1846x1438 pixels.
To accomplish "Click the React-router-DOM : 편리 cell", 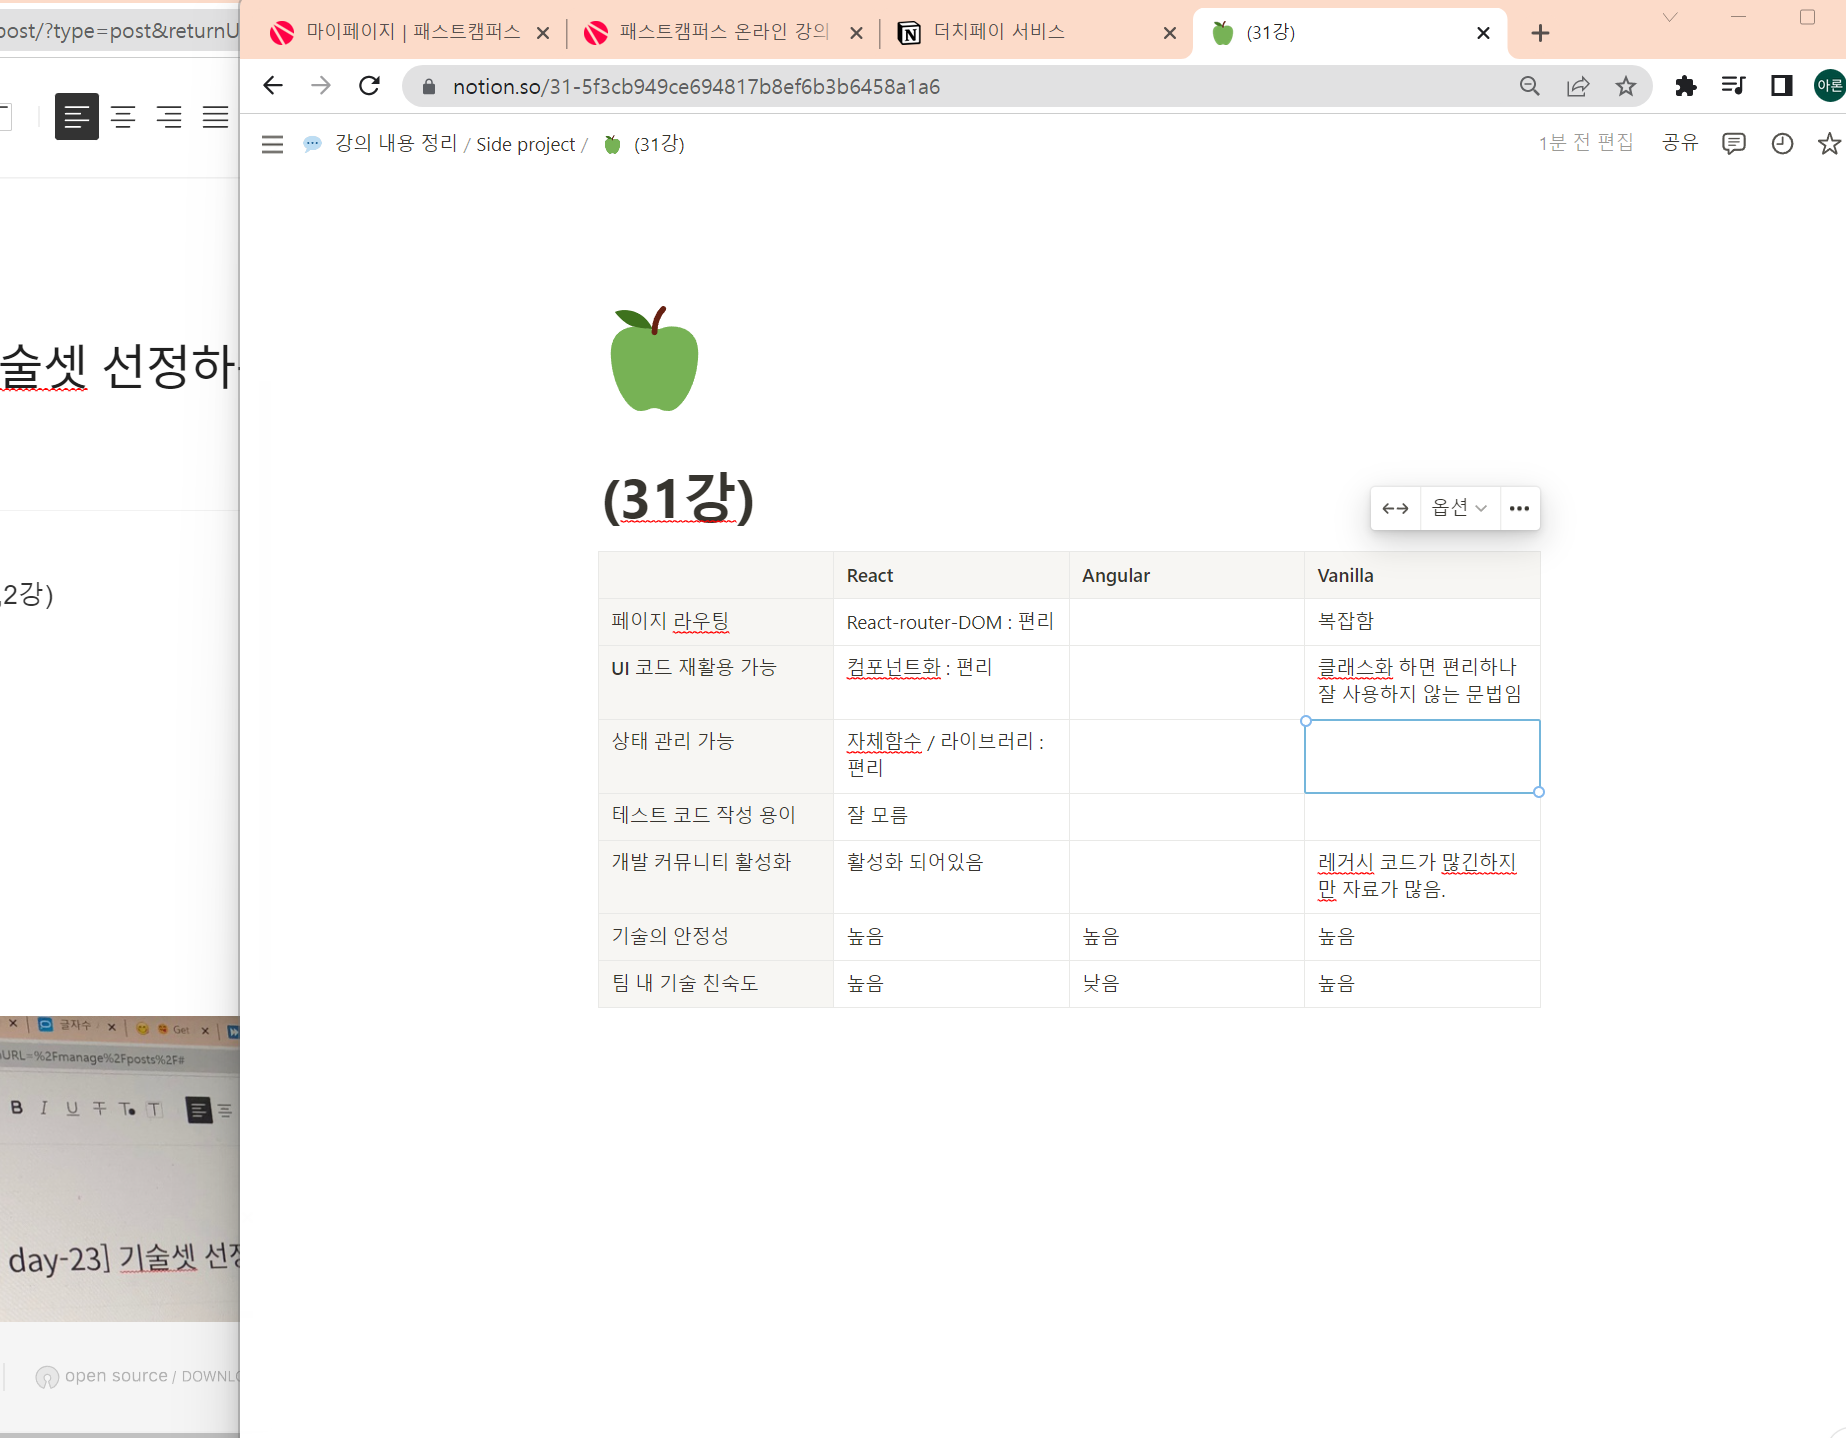I will click(x=951, y=621).
